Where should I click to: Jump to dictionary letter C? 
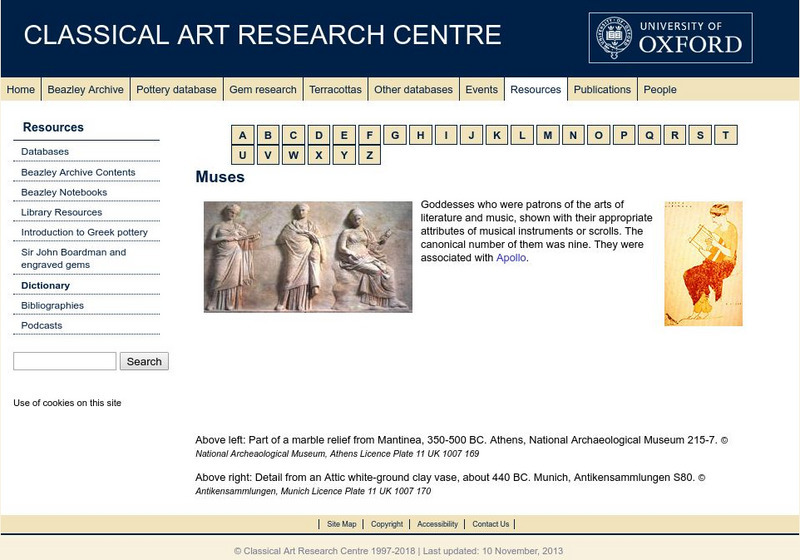pos(293,135)
